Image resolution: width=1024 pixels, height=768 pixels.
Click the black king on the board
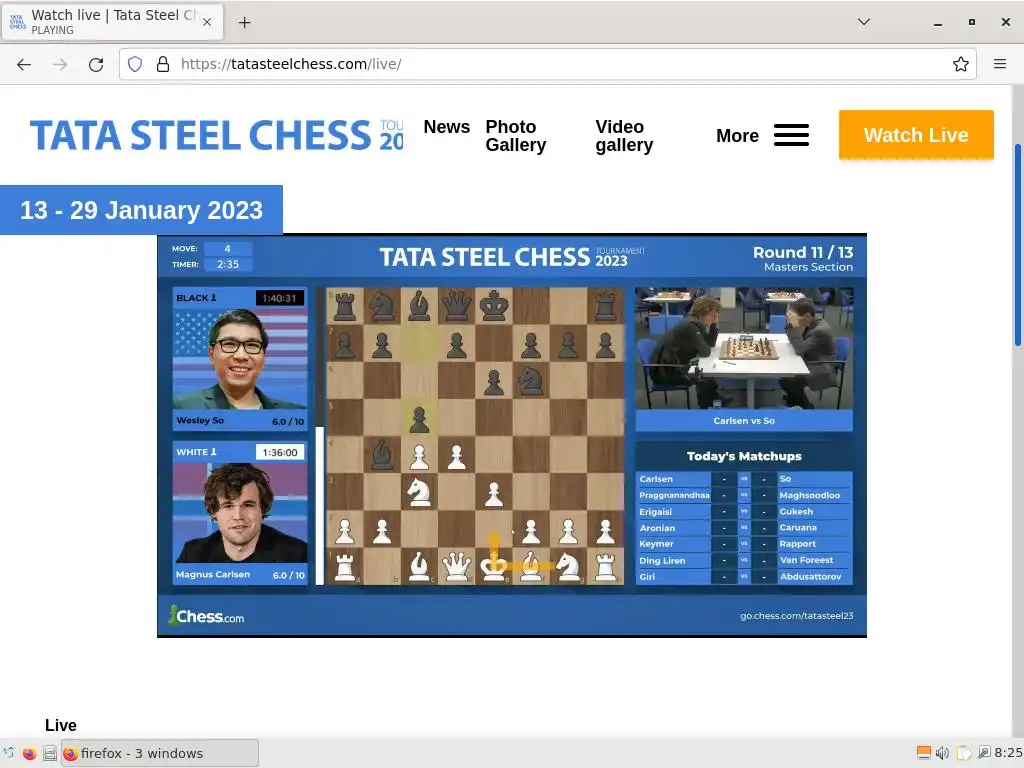pos(494,306)
